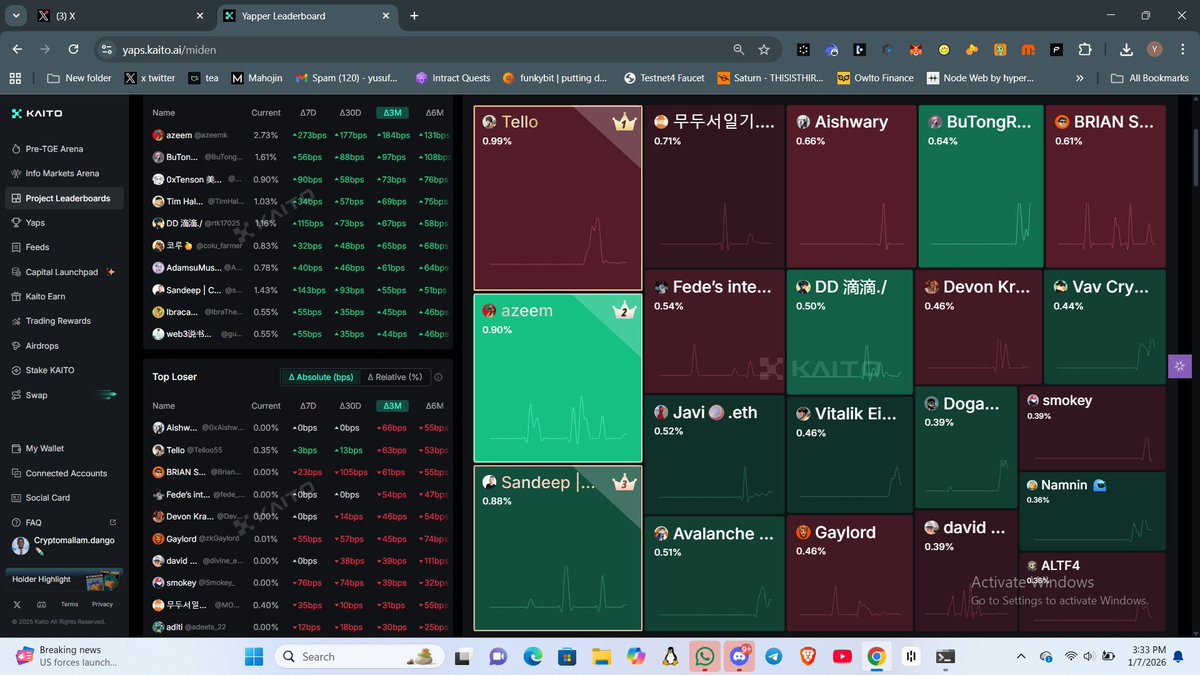This screenshot has height=675, width=1200.
Task: Open the Tello treemap tile
Action: coord(557,198)
